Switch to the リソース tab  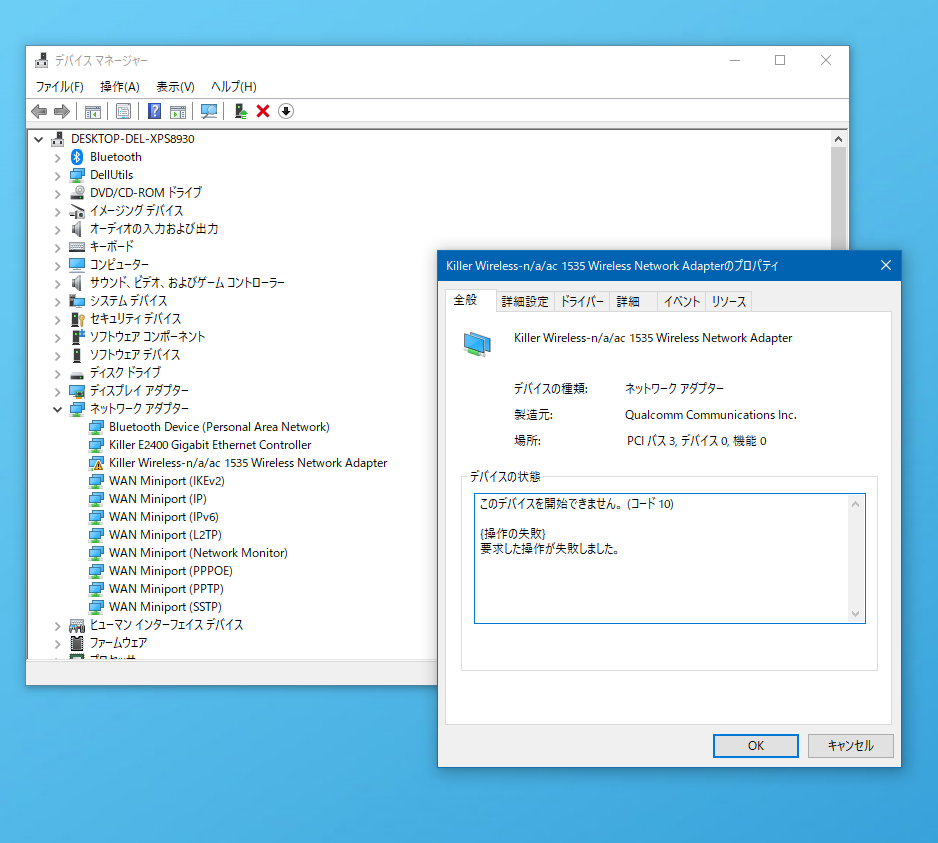[x=729, y=302]
